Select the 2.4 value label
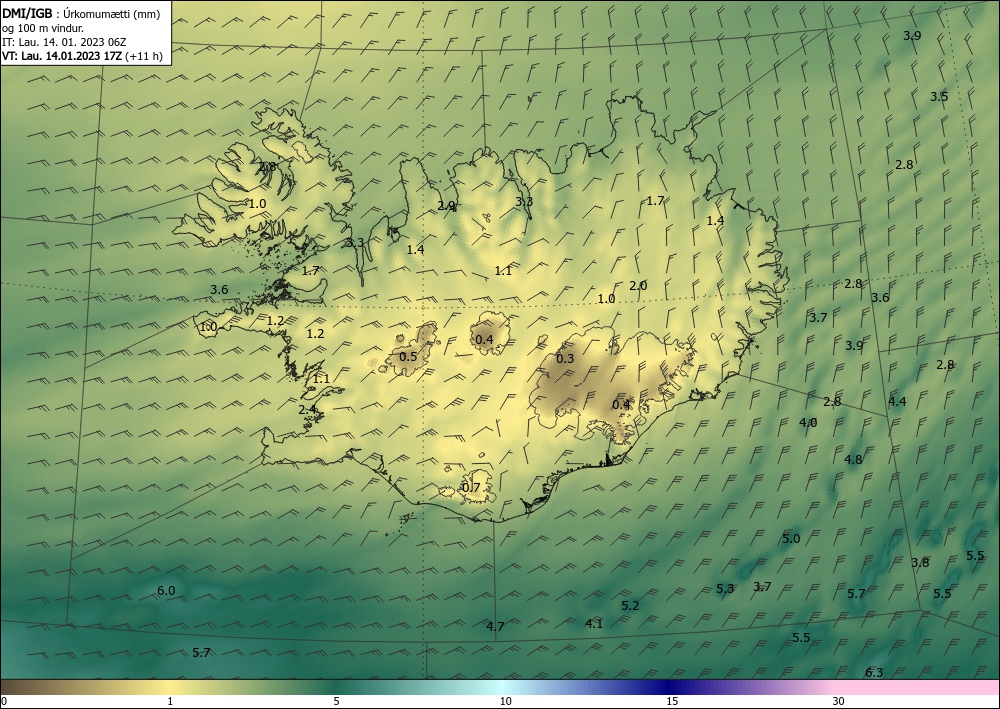Viewport: 1000px width, 709px height. (307, 409)
